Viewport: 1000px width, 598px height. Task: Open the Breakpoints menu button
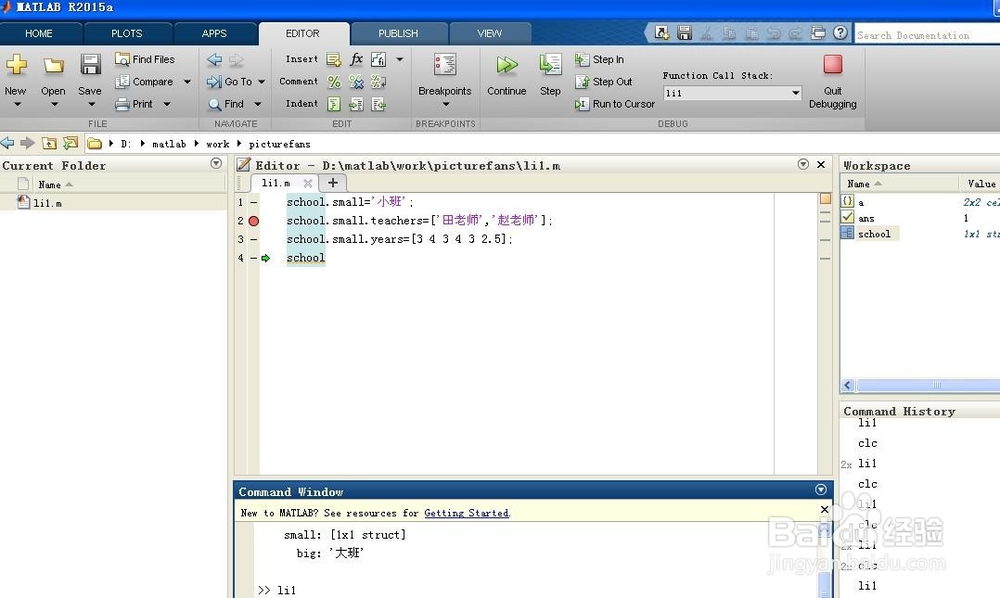445,80
